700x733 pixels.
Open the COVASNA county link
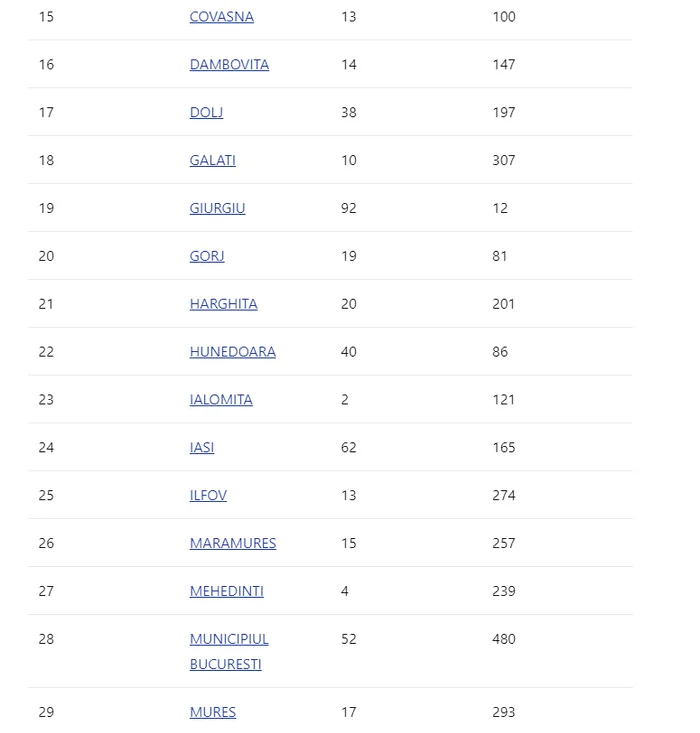221,17
